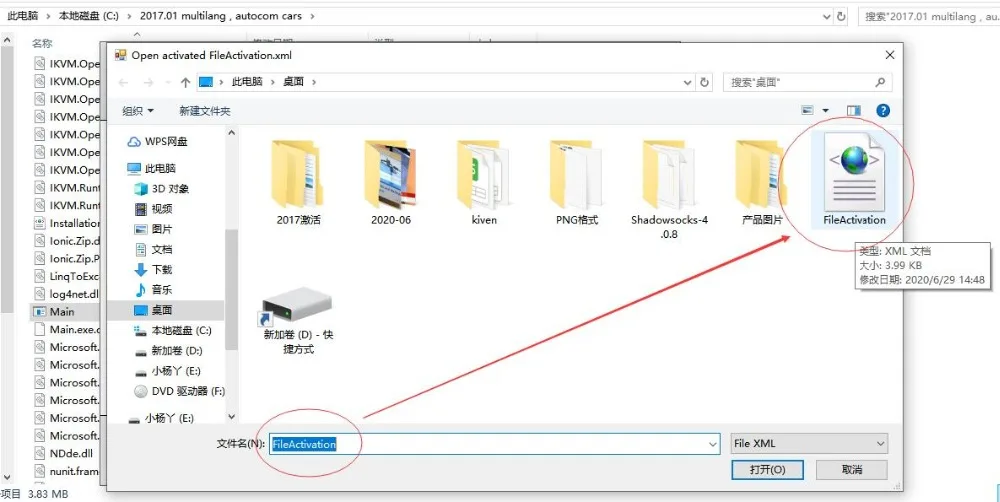Go up one folder level
This screenshot has height=502, width=1000.
point(186,82)
